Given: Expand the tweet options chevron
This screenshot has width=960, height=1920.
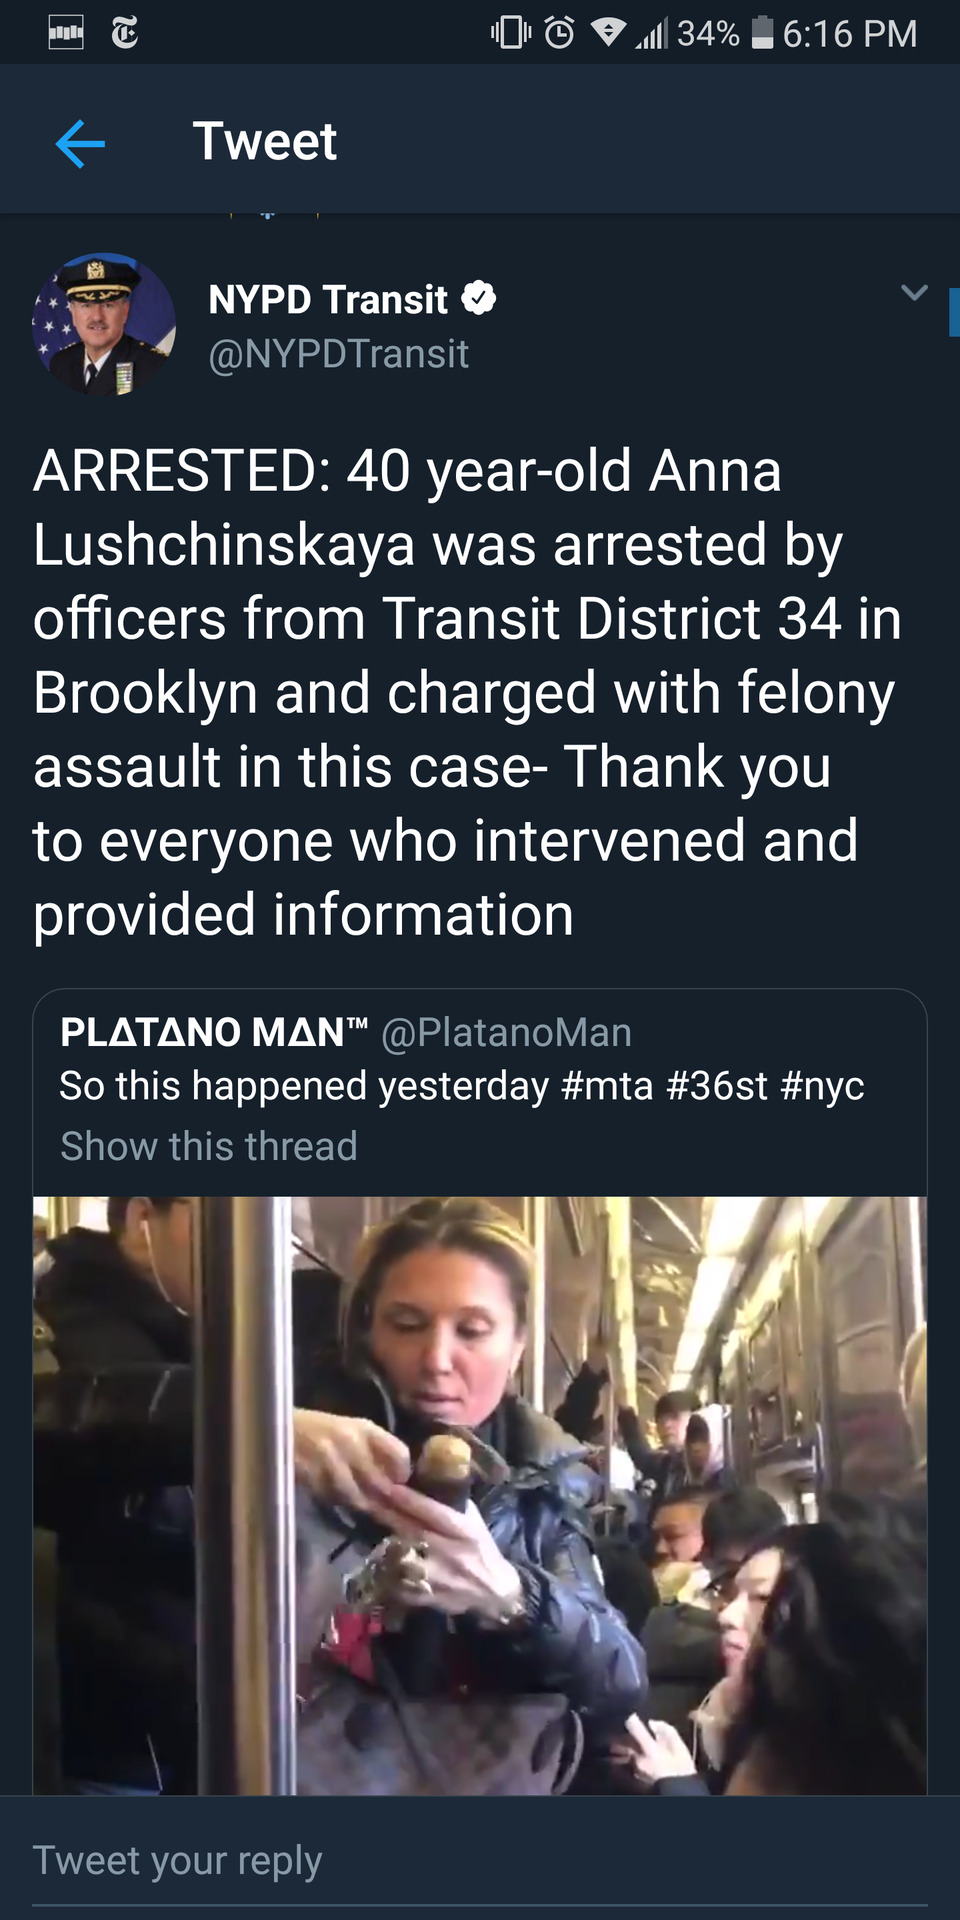Looking at the screenshot, I should (914, 293).
